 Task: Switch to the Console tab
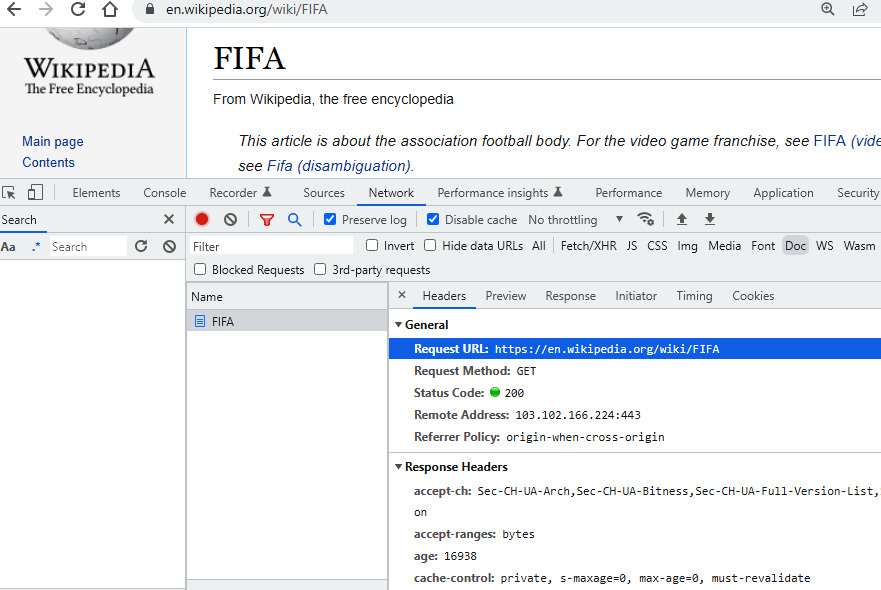pyautogui.click(x=165, y=193)
